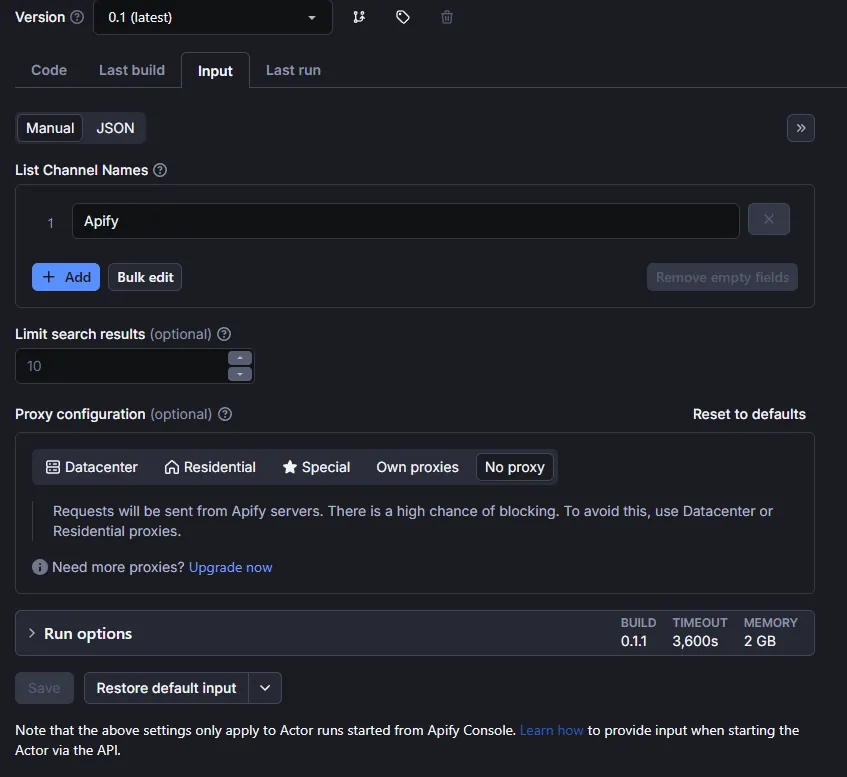Select the Residential proxy option
847x777 pixels.
210,467
